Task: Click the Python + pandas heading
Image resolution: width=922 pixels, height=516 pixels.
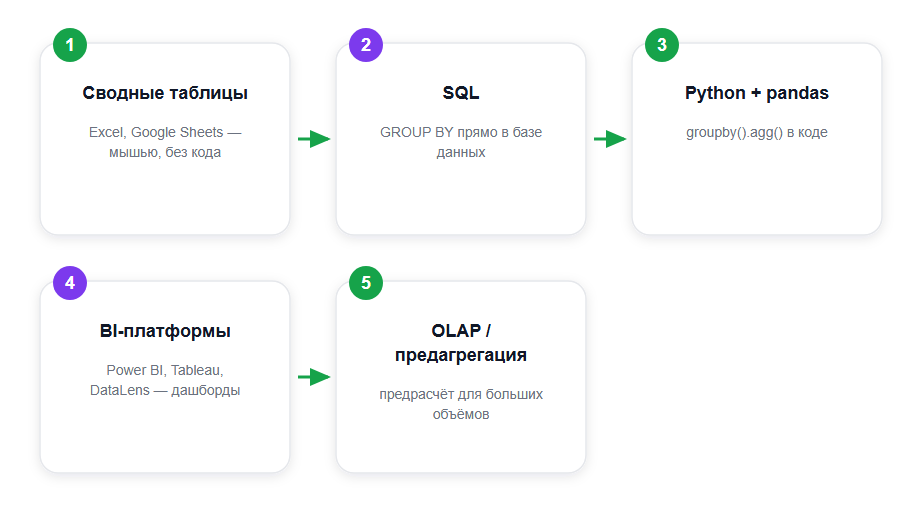Action: pos(757,93)
